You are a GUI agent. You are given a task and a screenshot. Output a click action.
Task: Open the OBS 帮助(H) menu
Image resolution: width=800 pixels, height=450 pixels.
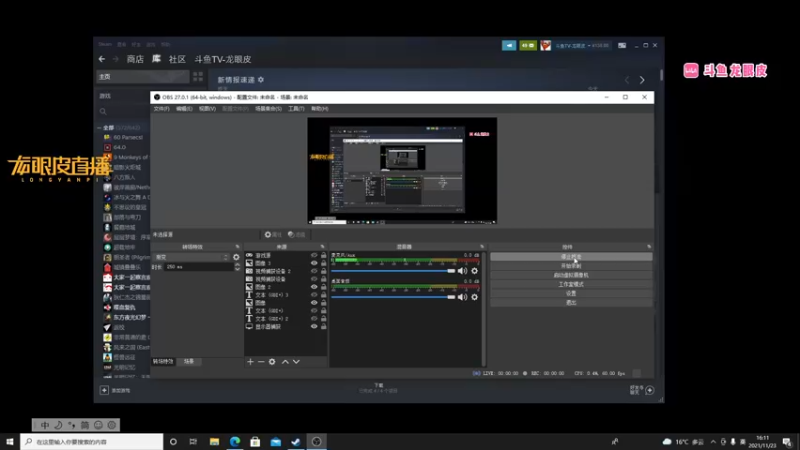coord(319,109)
